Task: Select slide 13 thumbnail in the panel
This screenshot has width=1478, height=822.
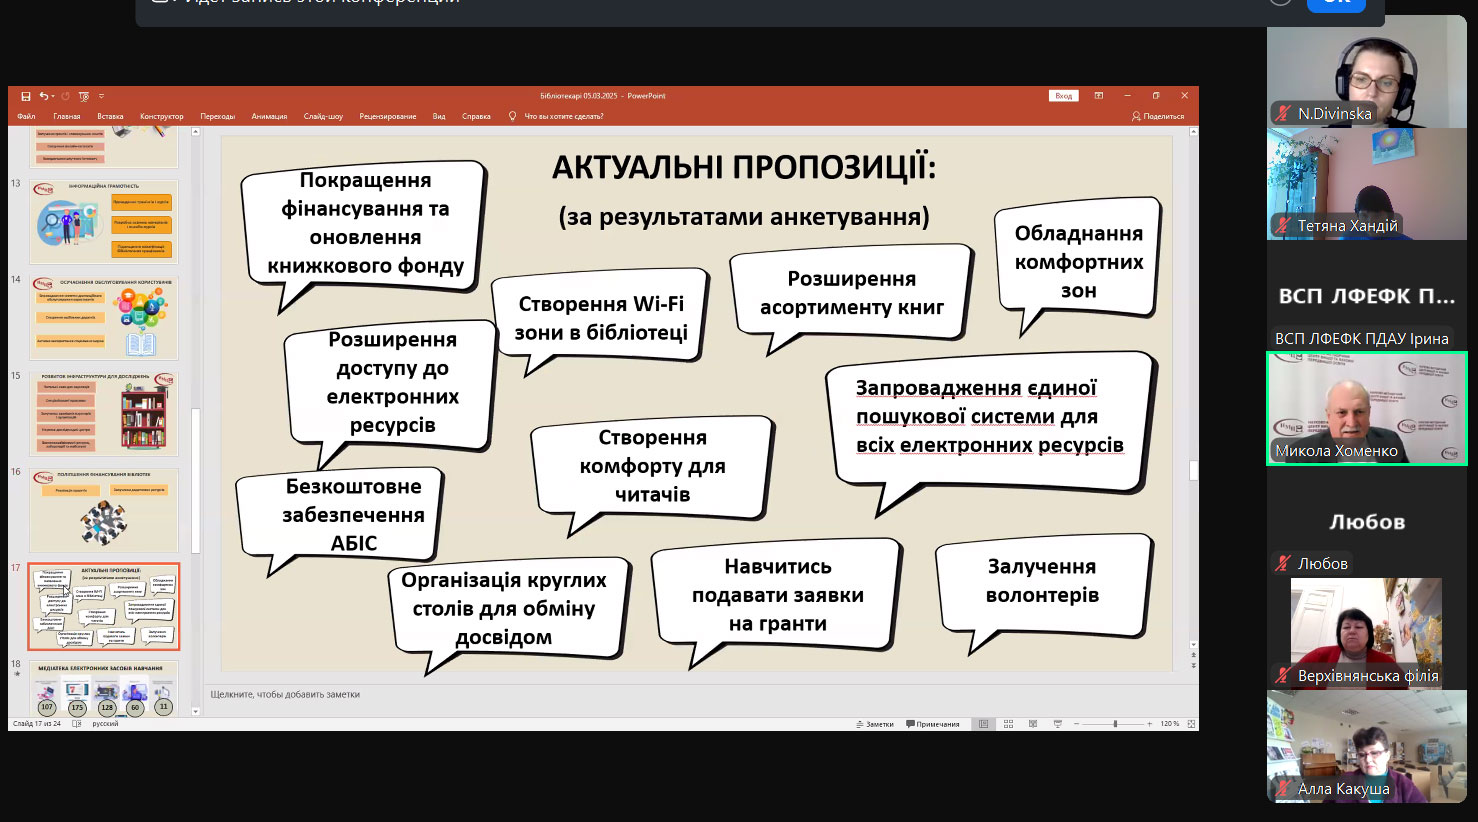Action: [x=104, y=222]
